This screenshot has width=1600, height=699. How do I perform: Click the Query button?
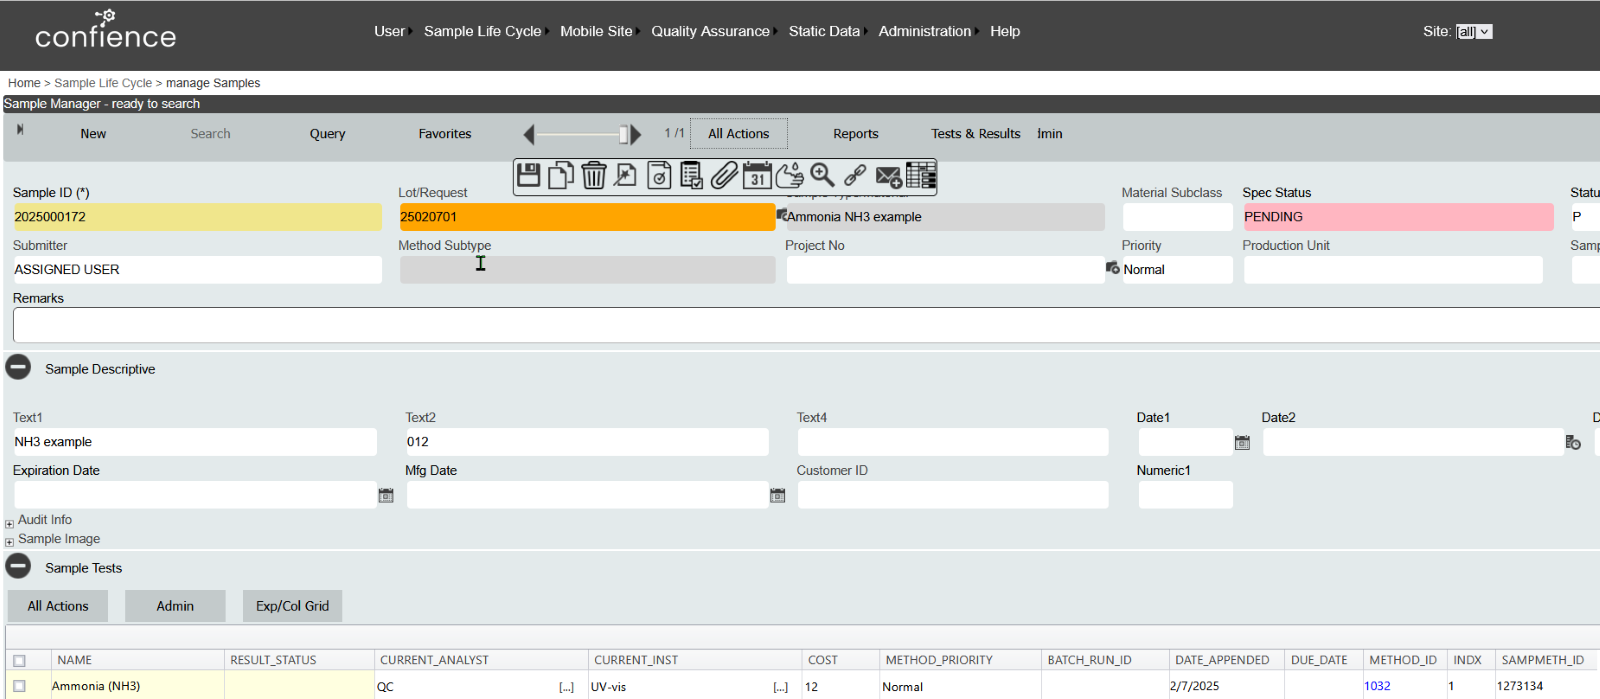click(x=327, y=134)
